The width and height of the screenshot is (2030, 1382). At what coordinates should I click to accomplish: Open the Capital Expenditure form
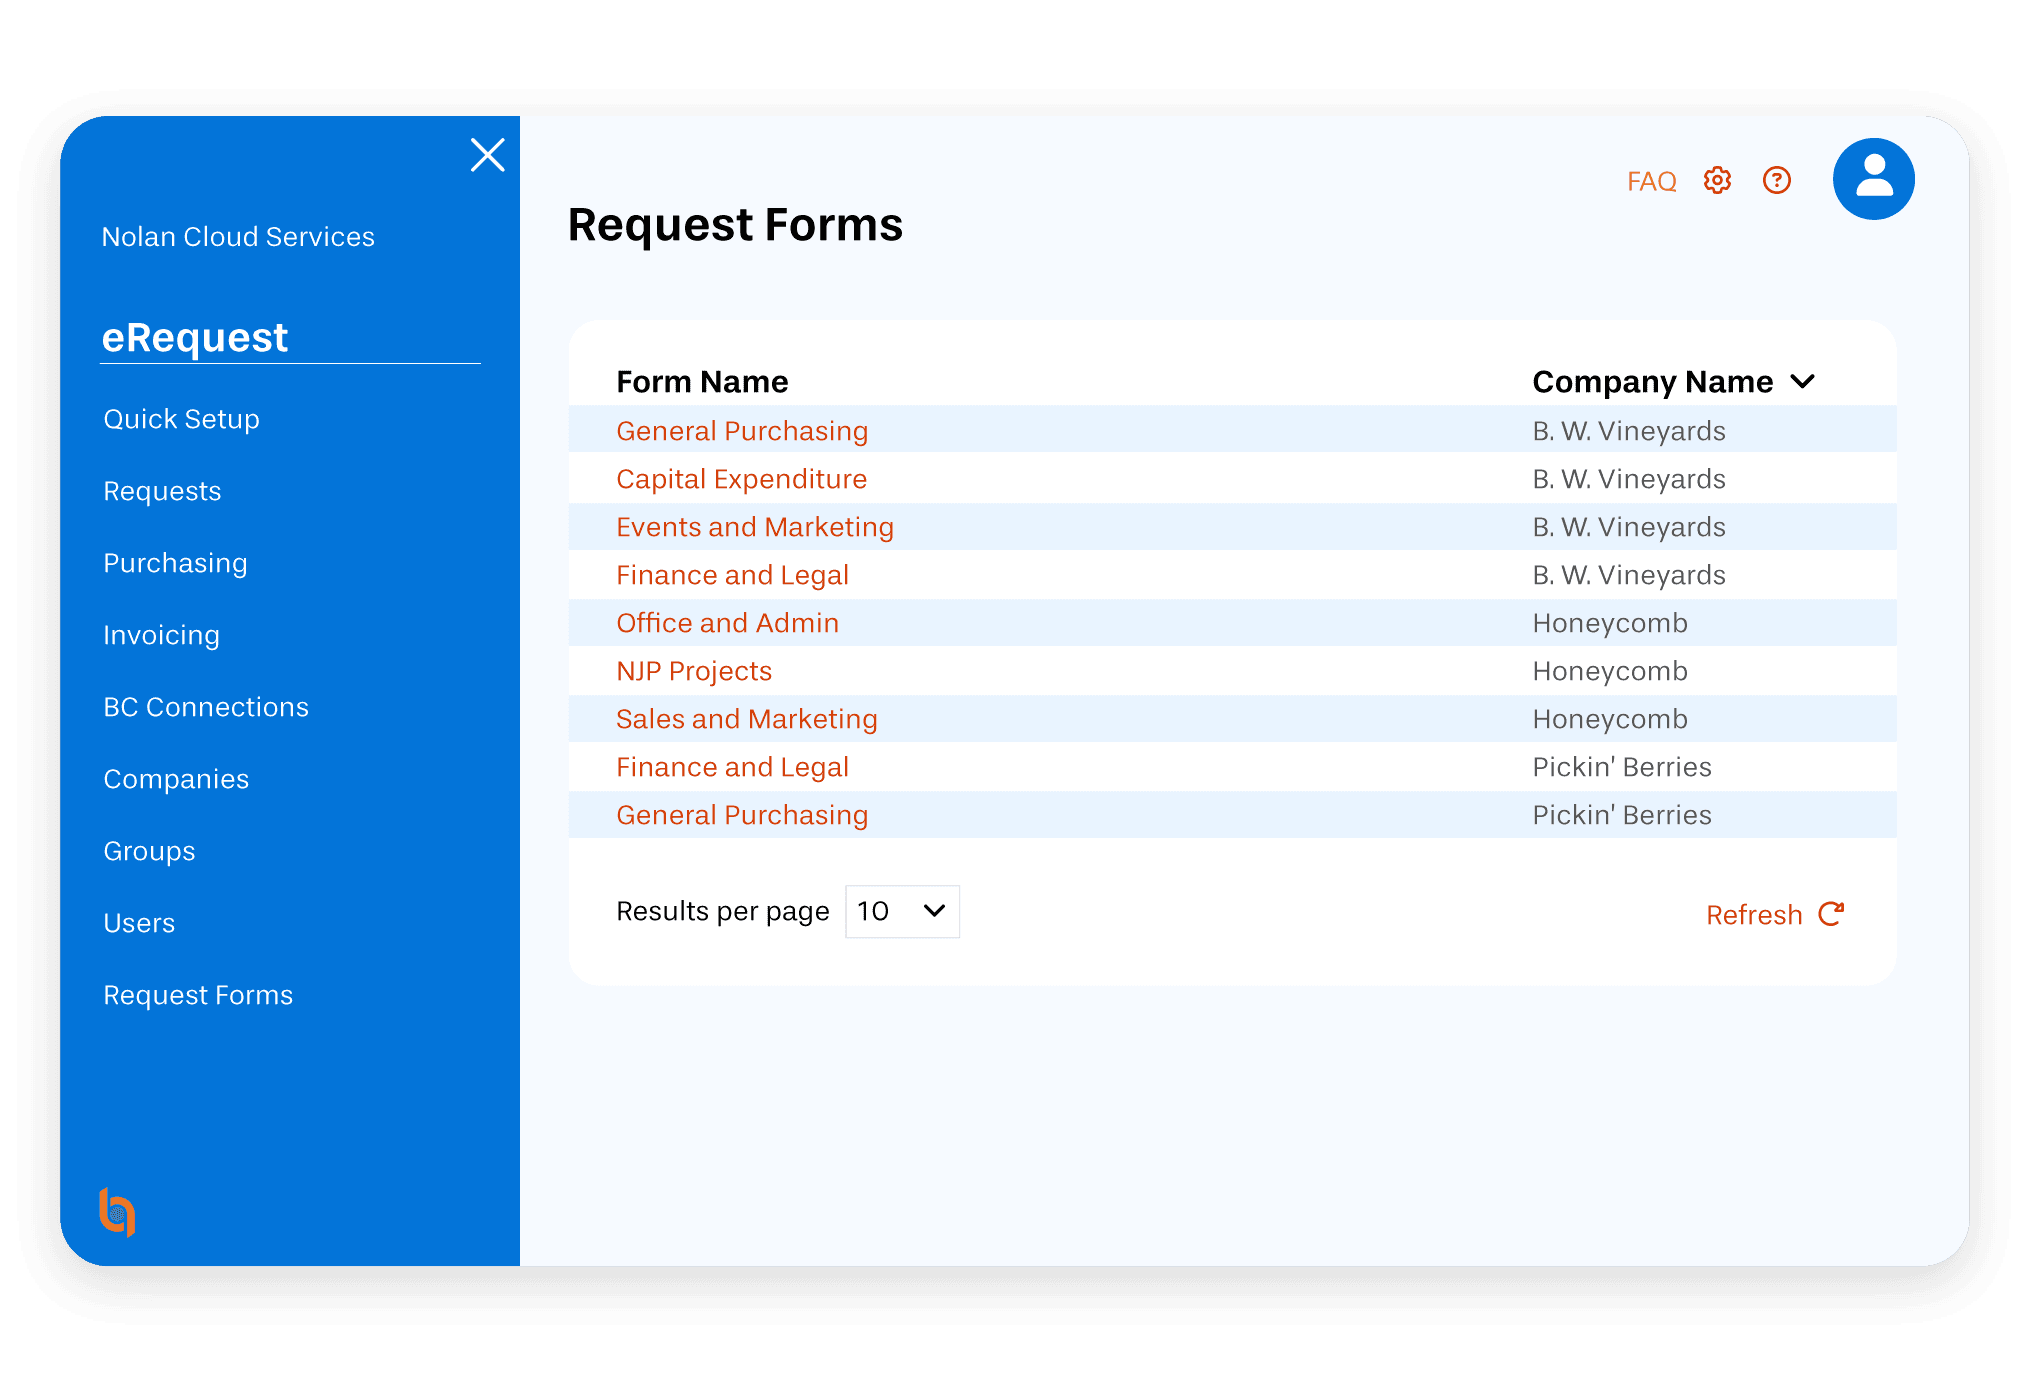pos(741,479)
